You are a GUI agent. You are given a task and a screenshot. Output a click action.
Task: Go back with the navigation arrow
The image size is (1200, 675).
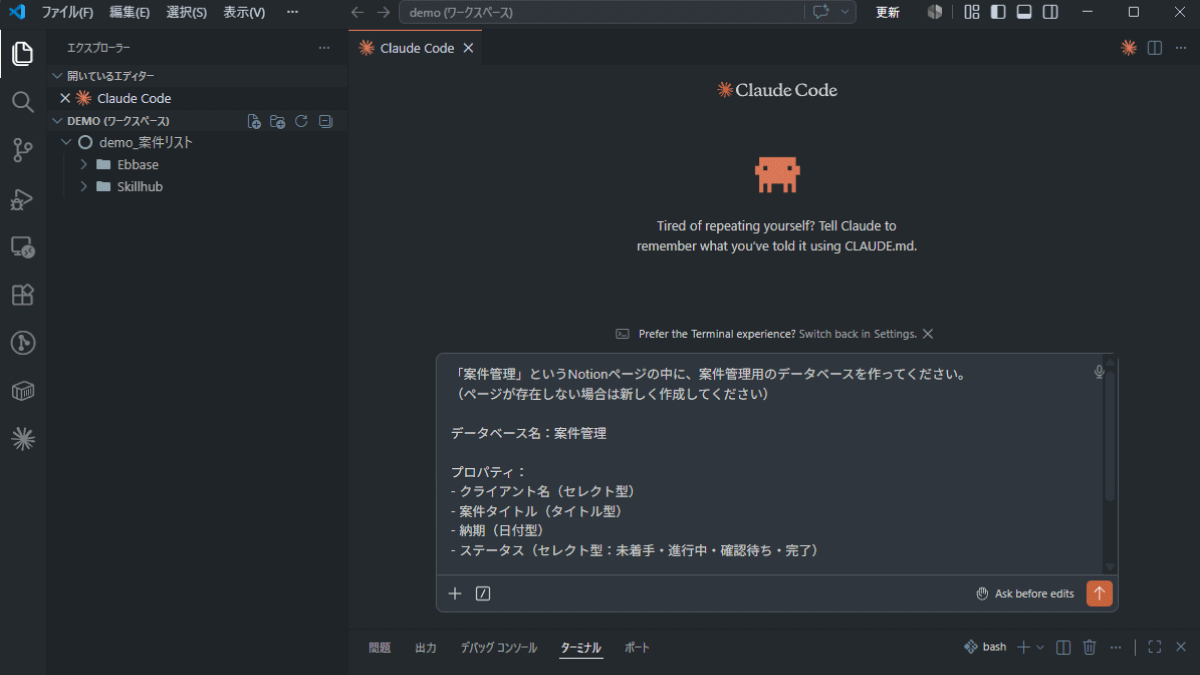357,12
